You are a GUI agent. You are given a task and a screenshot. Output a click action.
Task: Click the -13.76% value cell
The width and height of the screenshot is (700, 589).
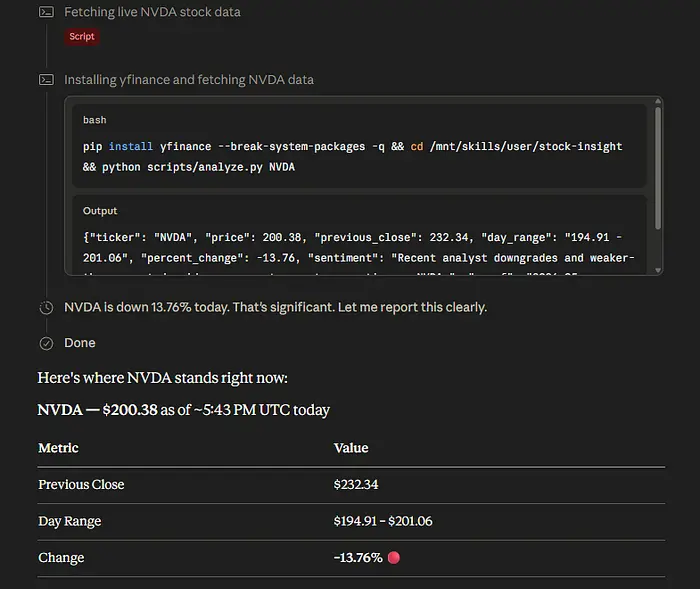coord(358,558)
